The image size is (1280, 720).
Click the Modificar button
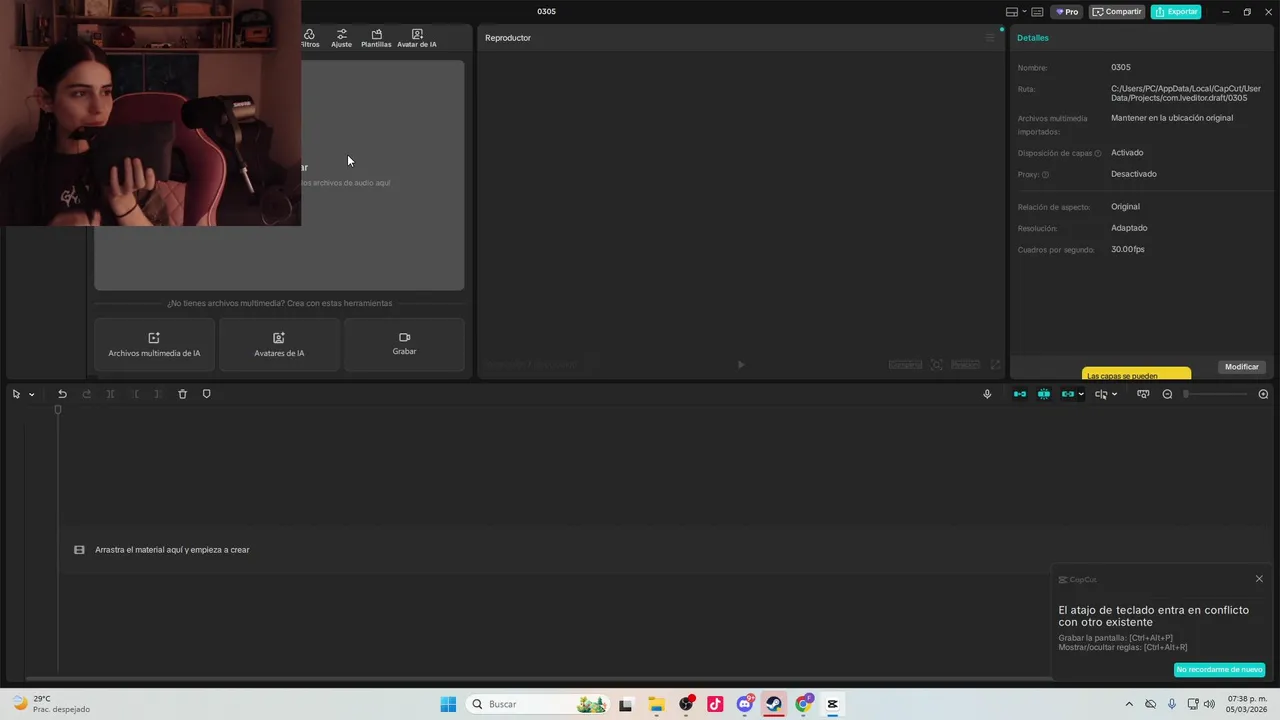click(x=1242, y=367)
